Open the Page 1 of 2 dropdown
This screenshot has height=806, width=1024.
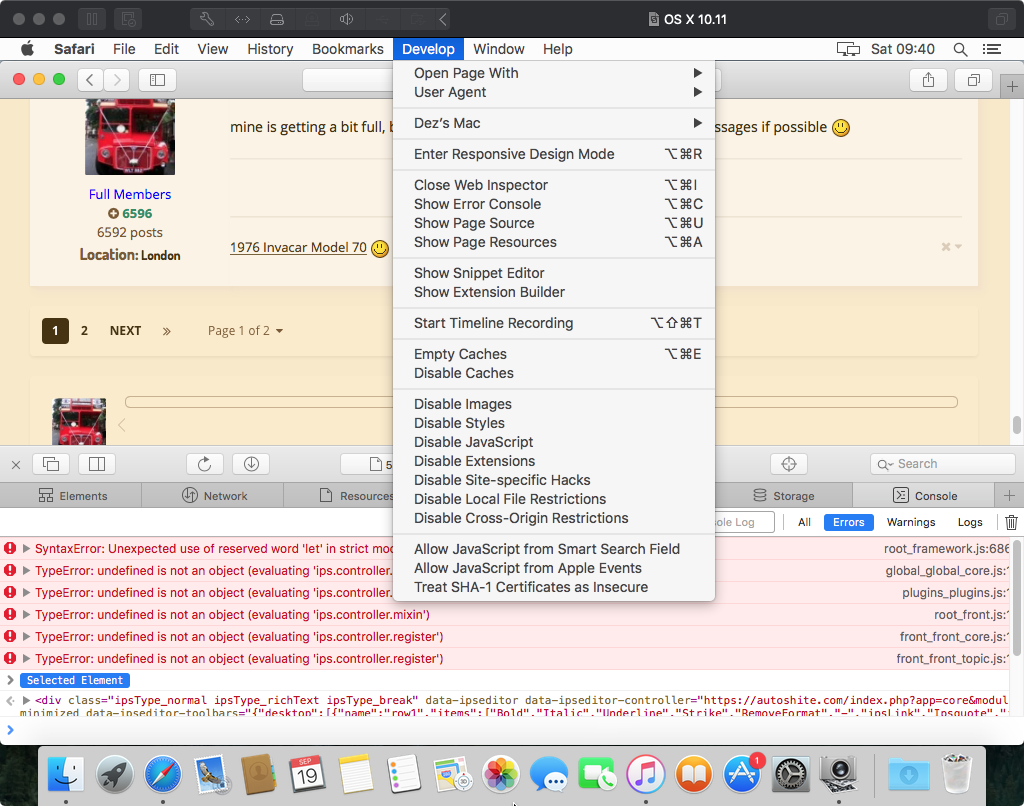click(246, 330)
